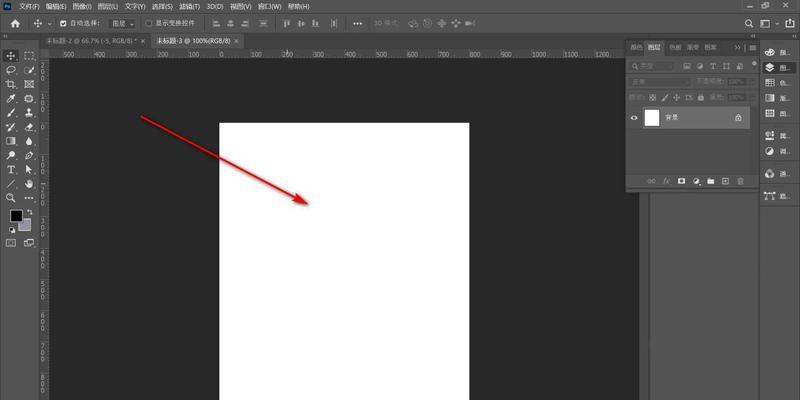Open the toolbox's edit toolbar three-dots menu
The width and height of the screenshot is (800, 400).
[x=29, y=198]
